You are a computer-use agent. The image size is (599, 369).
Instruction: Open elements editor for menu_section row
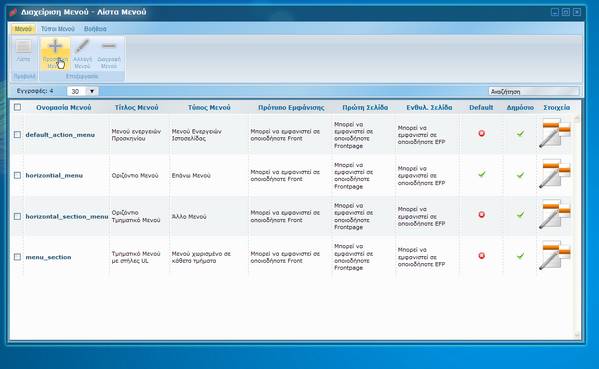tap(555, 255)
